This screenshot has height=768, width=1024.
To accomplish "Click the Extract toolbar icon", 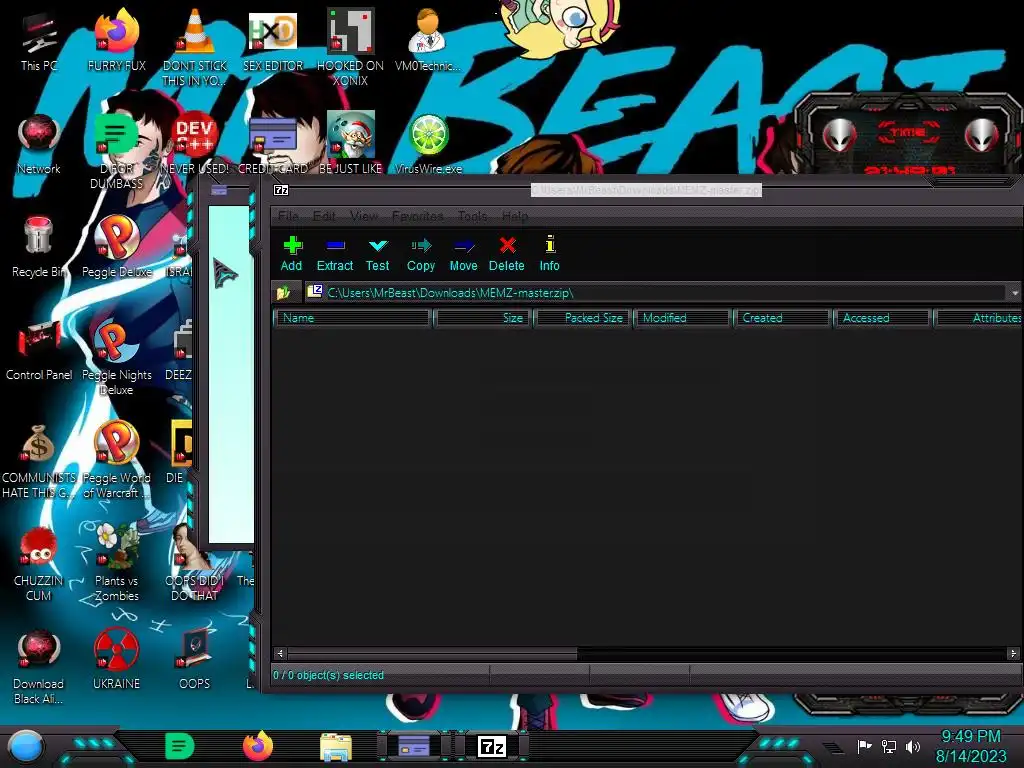I will point(335,253).
